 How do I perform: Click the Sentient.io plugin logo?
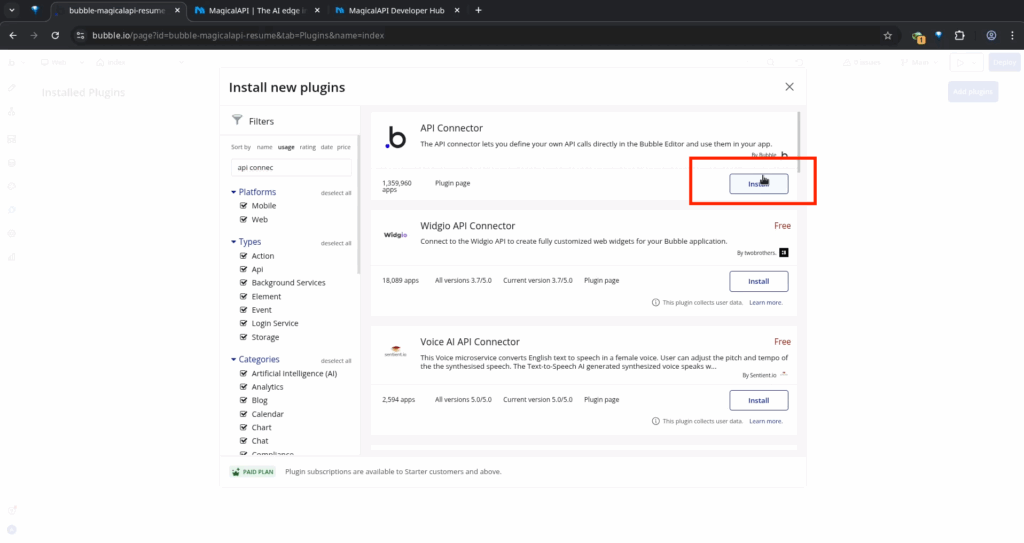coord(395,351)
